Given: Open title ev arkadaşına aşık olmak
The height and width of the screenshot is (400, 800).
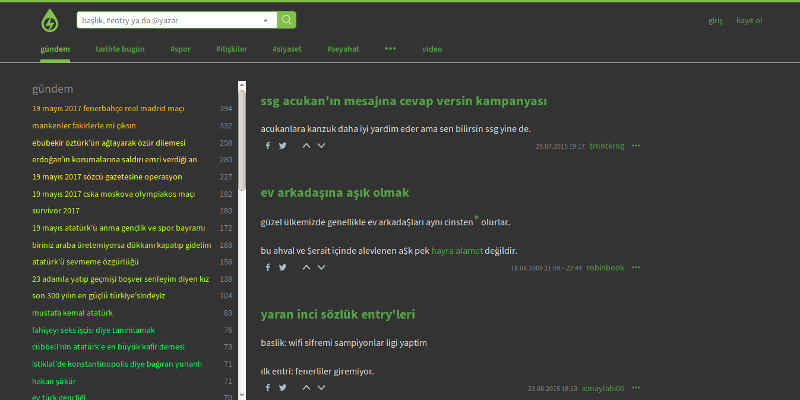Looking at the screenshot, I should click(x=335, y=193).
